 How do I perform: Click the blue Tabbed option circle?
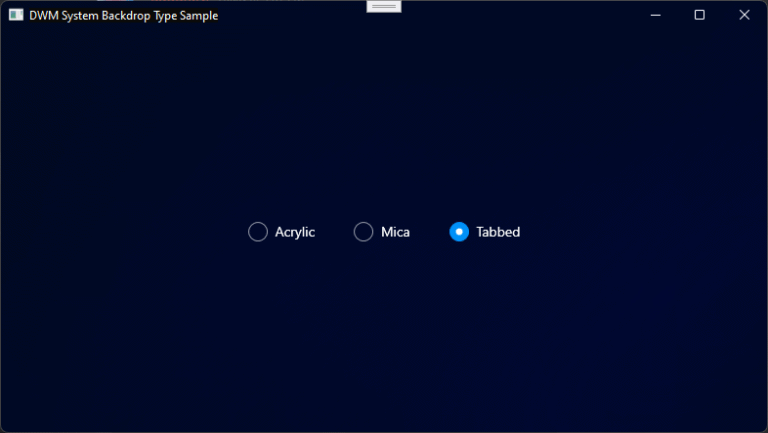click(x=459, y=232)
